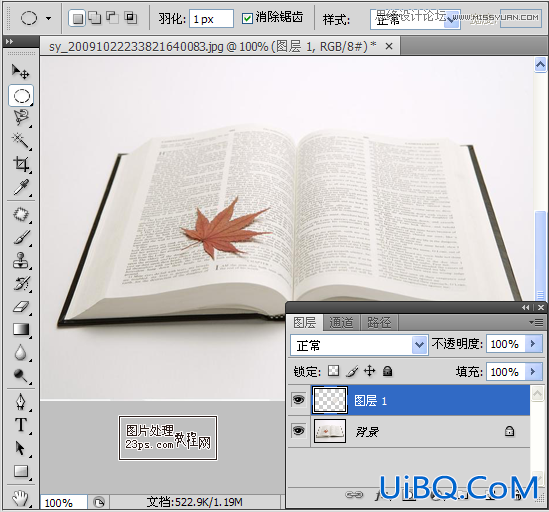Expand the 填充 fill arrow
The width and height of the screenshot is (549, 512).
click(x=533, y=371)
